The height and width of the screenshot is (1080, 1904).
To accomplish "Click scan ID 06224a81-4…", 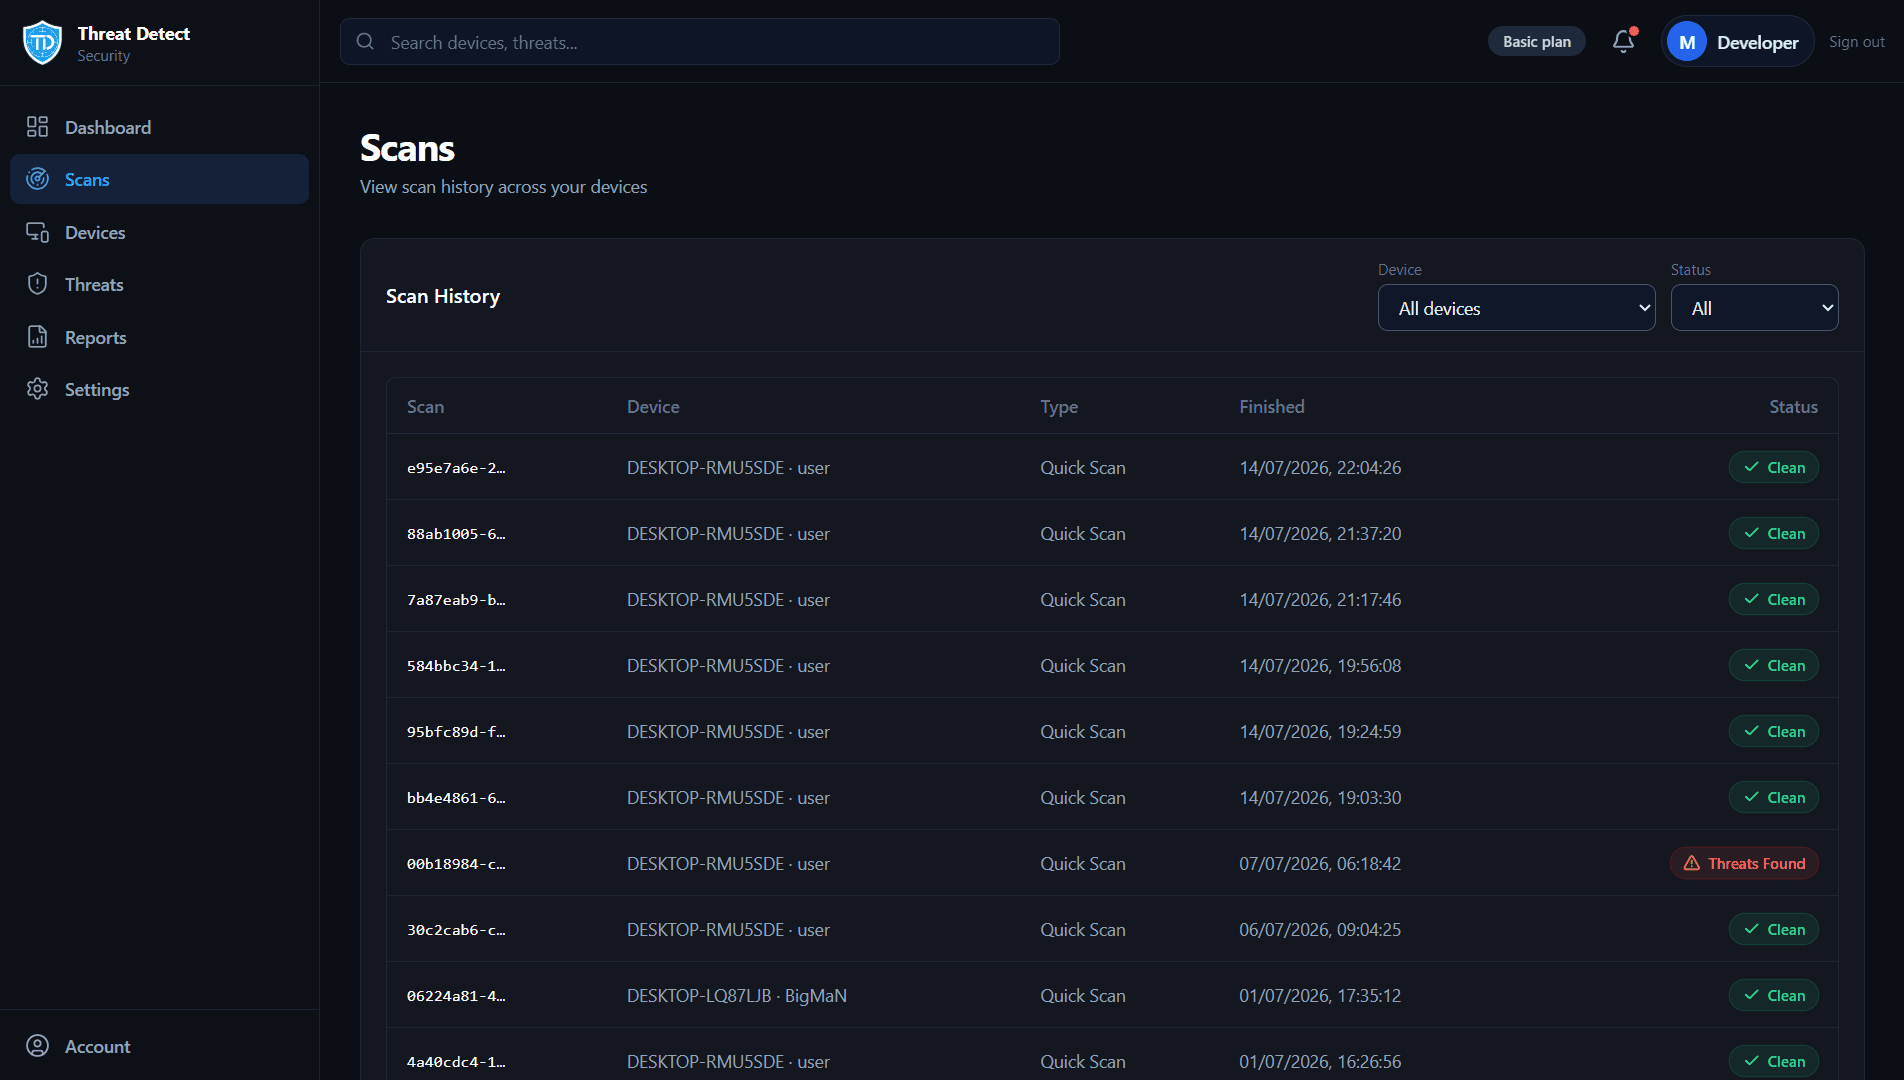I will click(x=456, y=996).
